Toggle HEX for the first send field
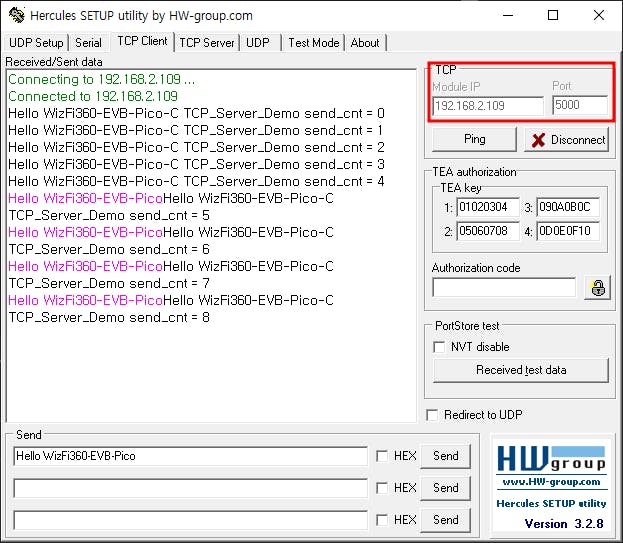The height and width of the screenshot is (543, 623). [382, 456]
